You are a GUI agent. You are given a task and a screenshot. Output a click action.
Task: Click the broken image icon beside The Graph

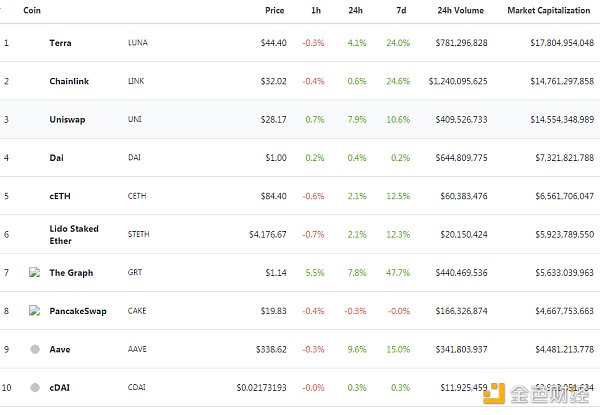coord(35,272)
